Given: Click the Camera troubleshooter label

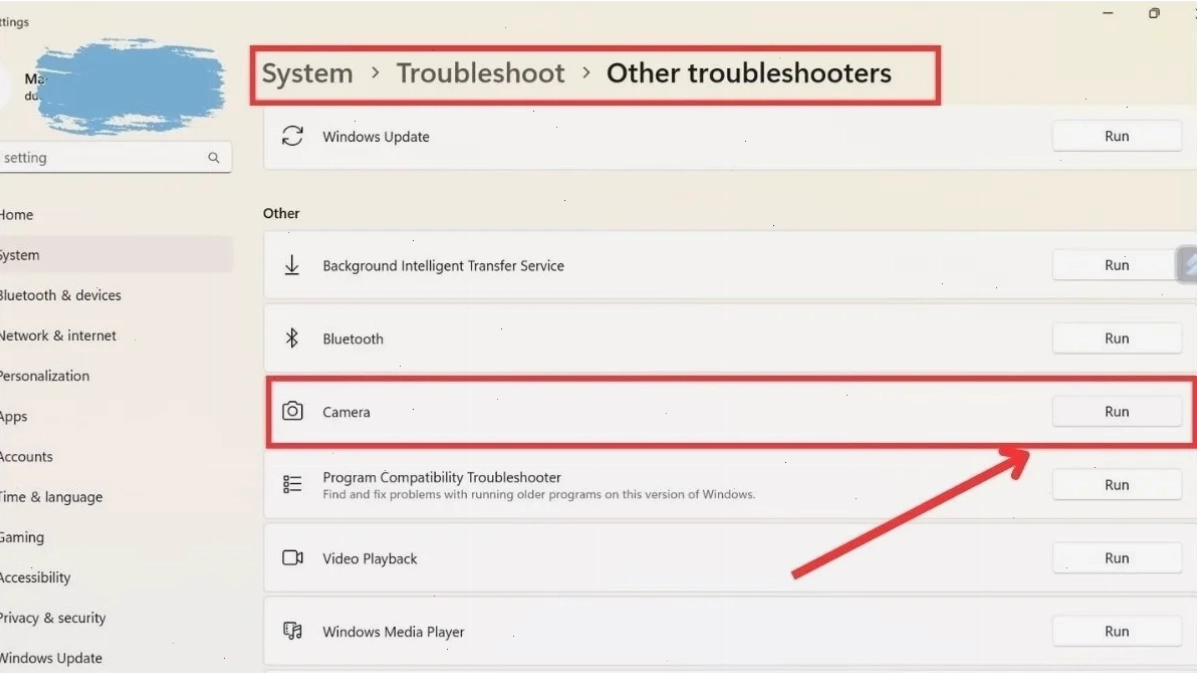Looking at the screenshot, I should pyautogui.click(x=347, y=412).
